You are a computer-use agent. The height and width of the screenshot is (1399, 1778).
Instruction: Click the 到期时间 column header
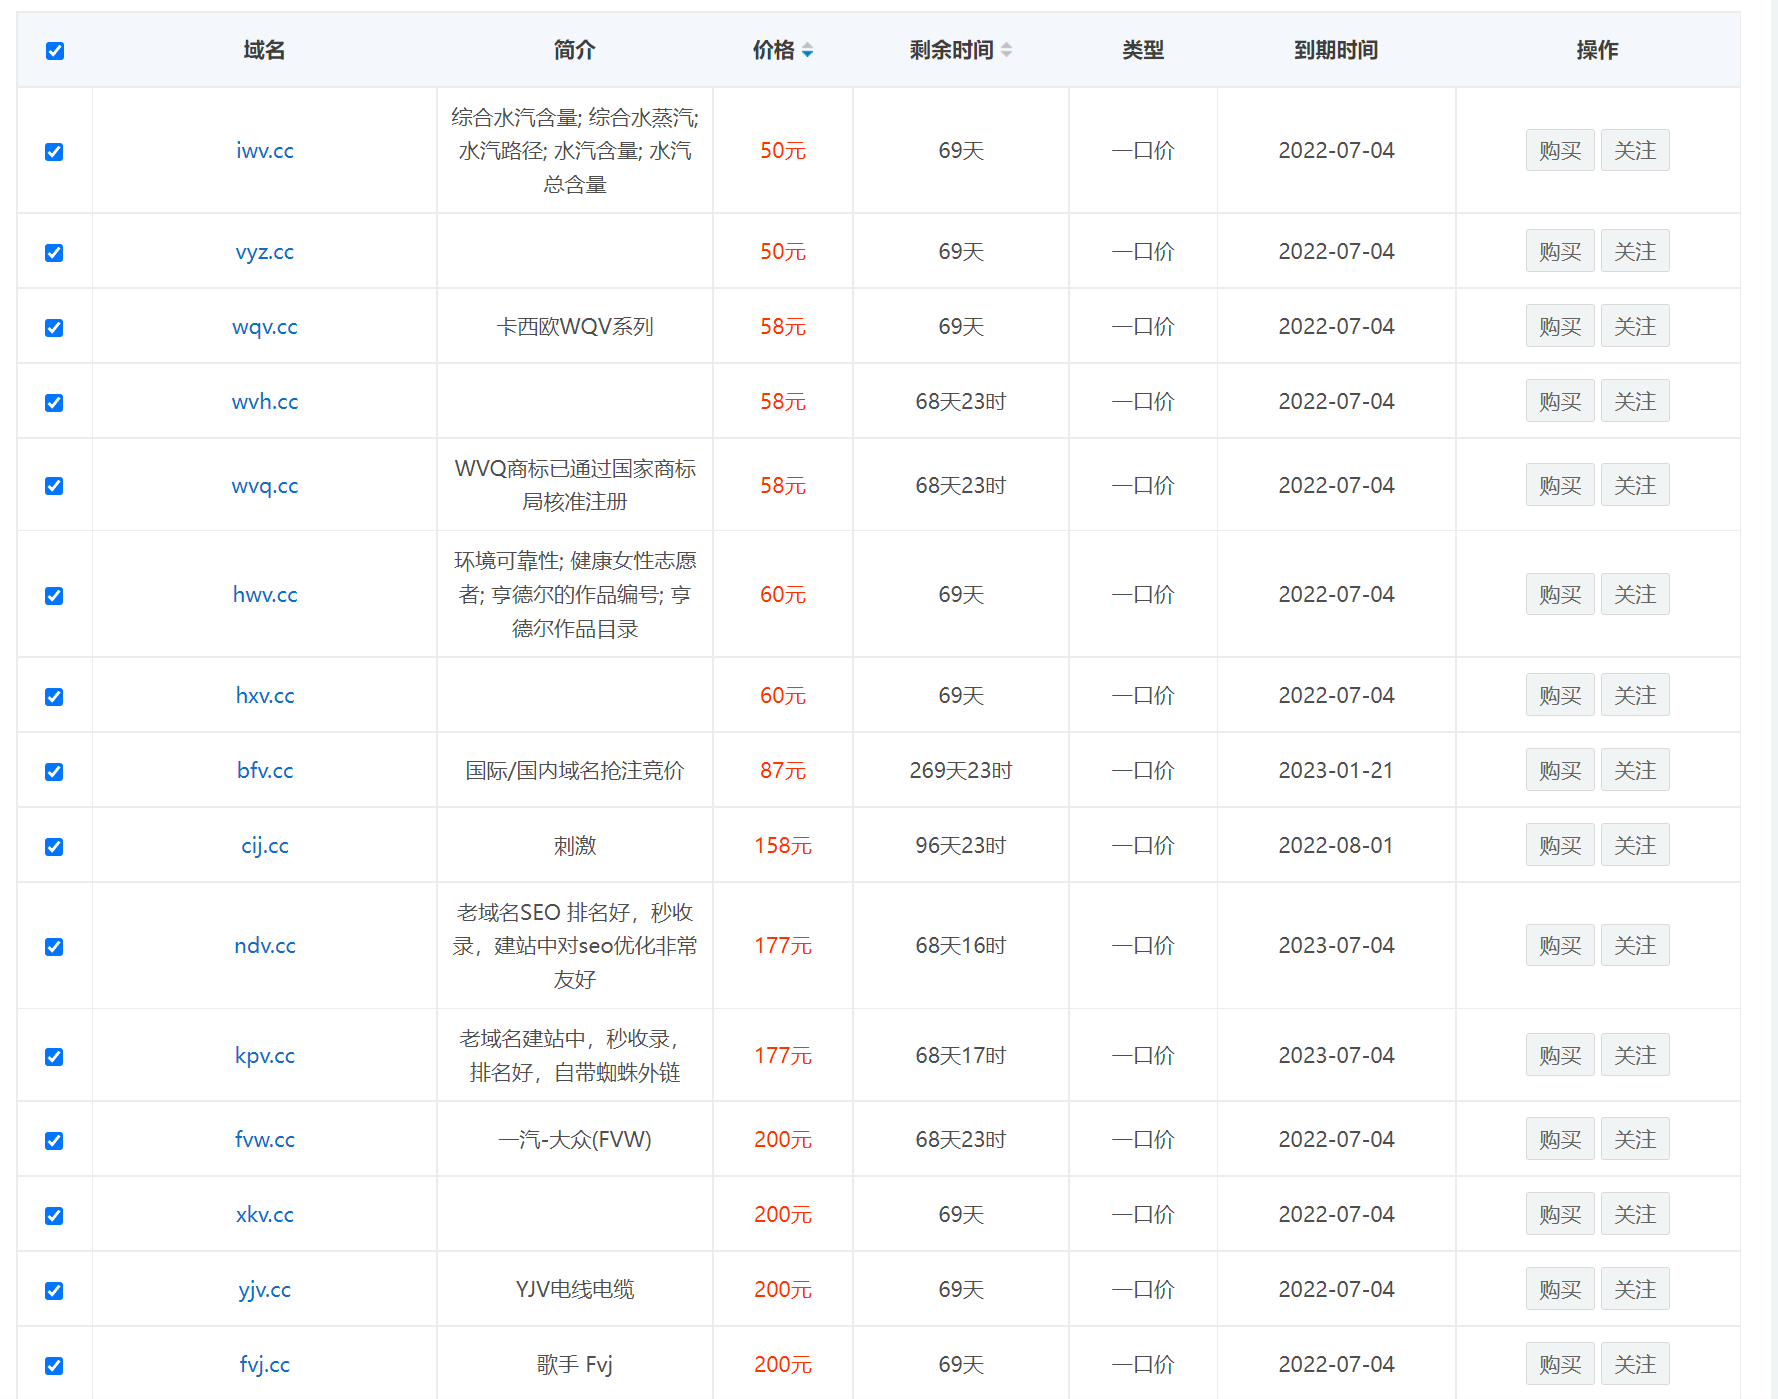click(1335, 50)
